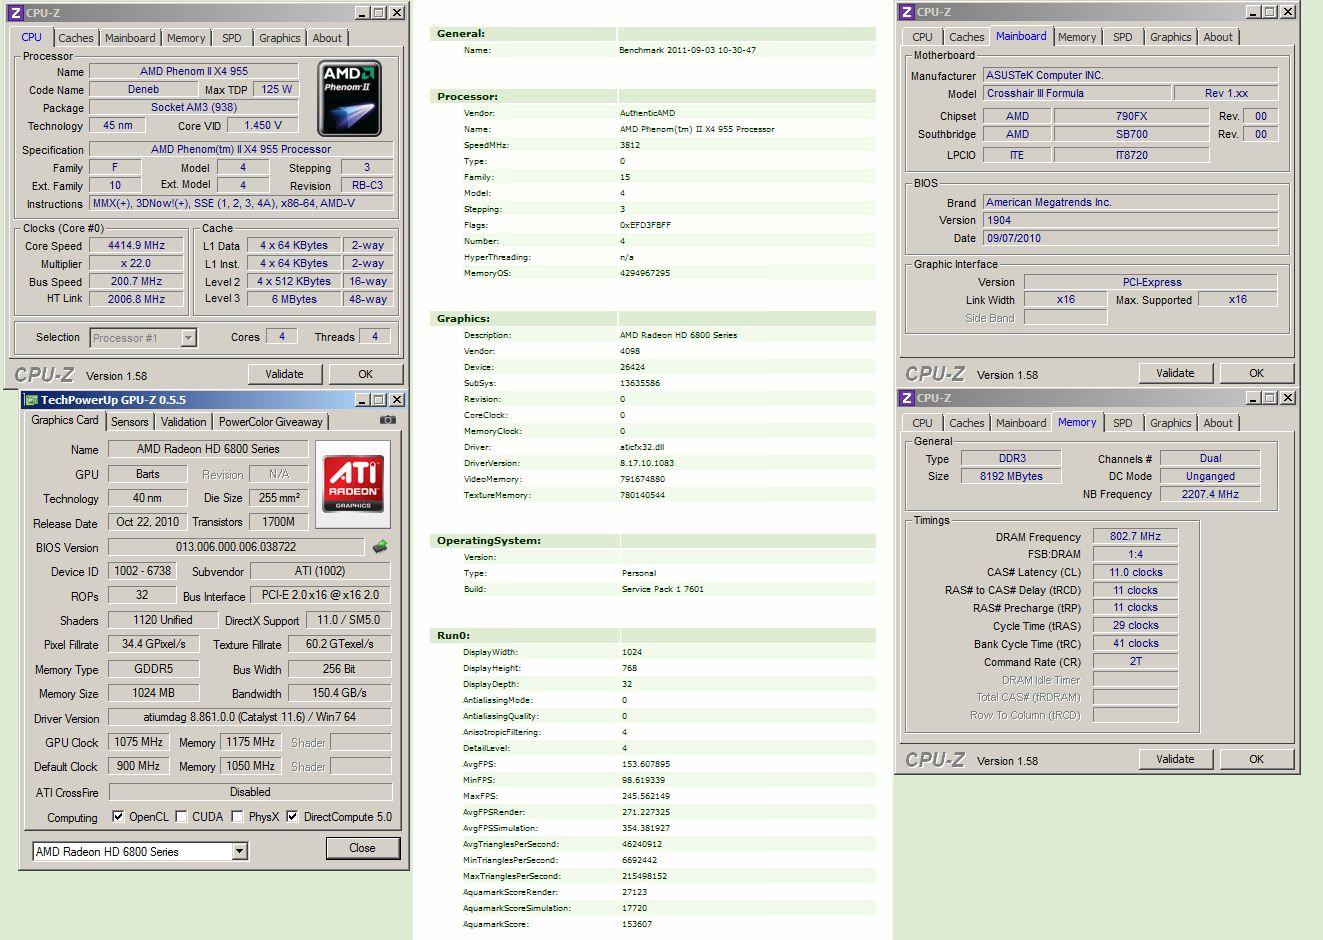Click the AMD Phenom II processor logo
Screen dimensions: 1323x940
click(x=350, y=98)
